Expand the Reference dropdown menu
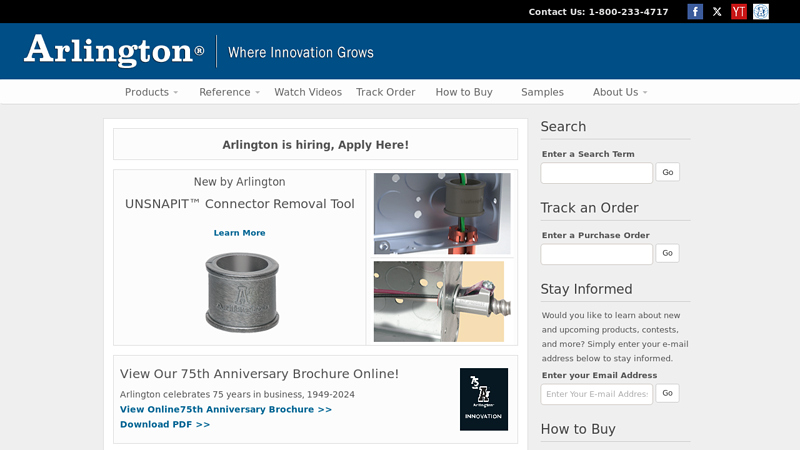 click(x=229, y=92)
